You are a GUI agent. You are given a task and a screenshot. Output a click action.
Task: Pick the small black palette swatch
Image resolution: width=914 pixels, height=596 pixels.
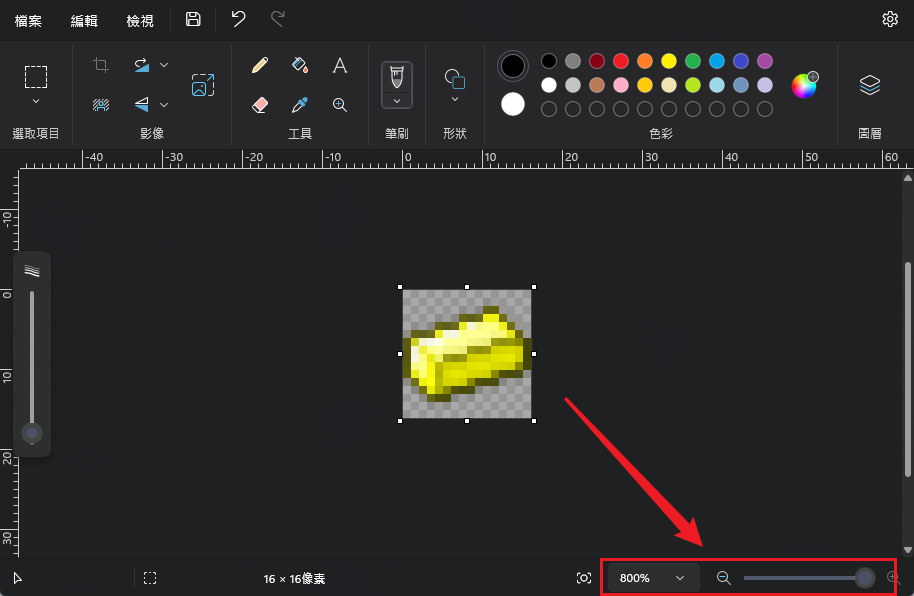(x=549, y=61)
